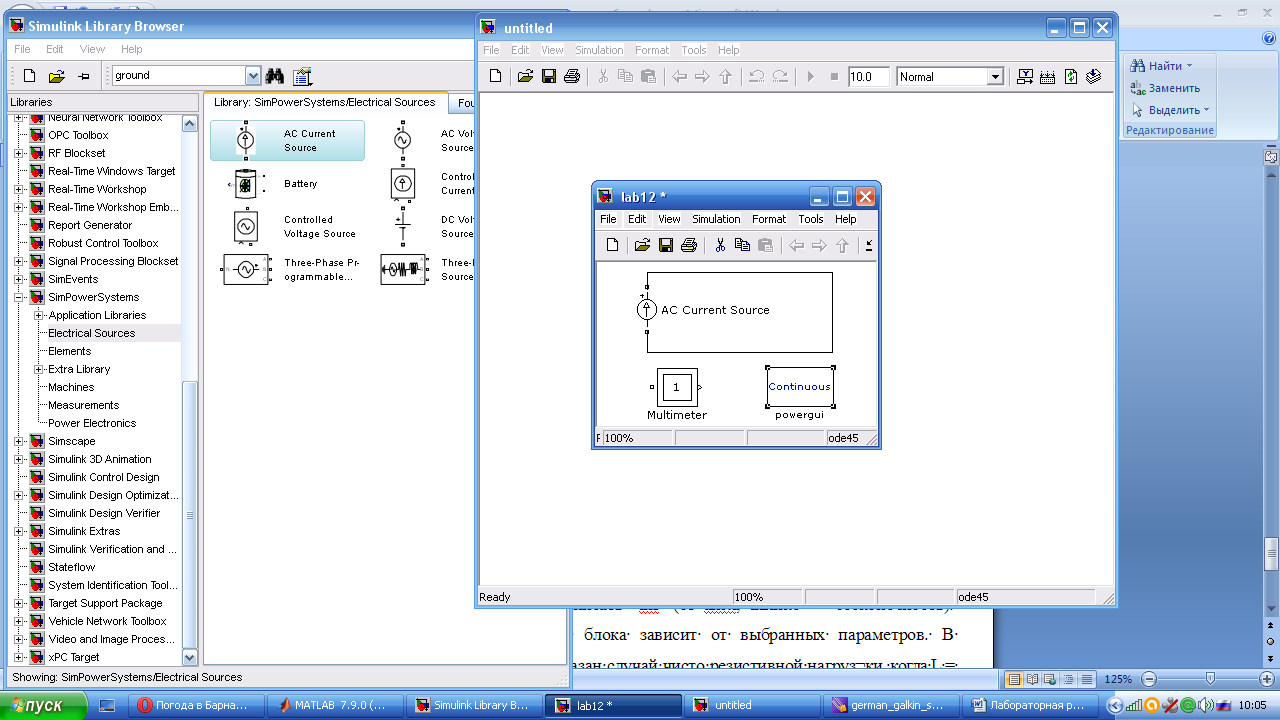Click Open icon in untitled model toolbar

pyautogui.click(x=524, y=76)
